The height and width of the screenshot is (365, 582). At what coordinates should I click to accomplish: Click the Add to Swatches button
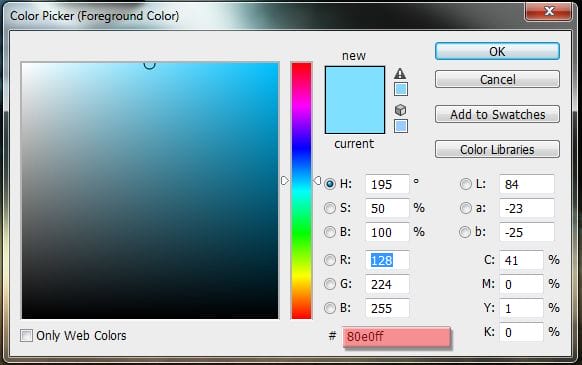[497, 114]
